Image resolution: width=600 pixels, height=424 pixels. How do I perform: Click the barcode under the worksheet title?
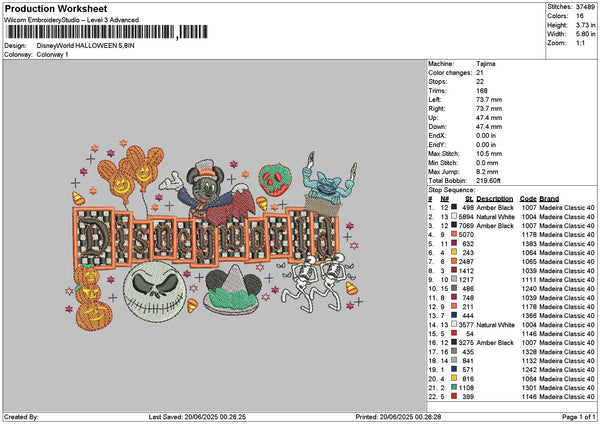[106, 32]
